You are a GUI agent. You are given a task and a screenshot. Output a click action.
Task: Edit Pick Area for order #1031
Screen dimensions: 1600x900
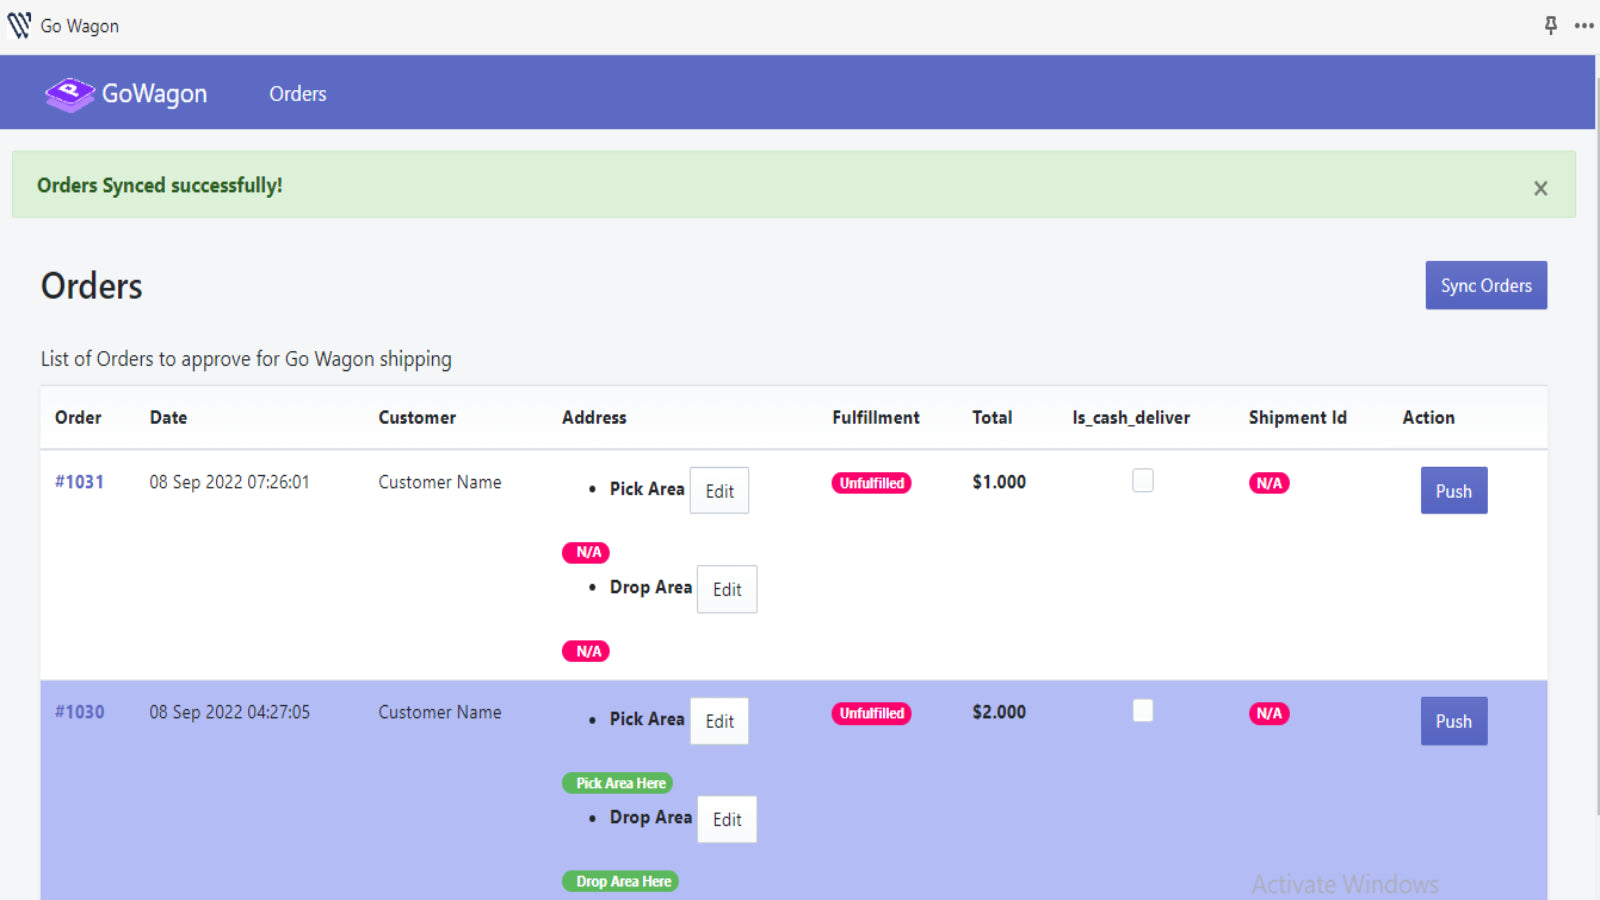tap(719, 491)
